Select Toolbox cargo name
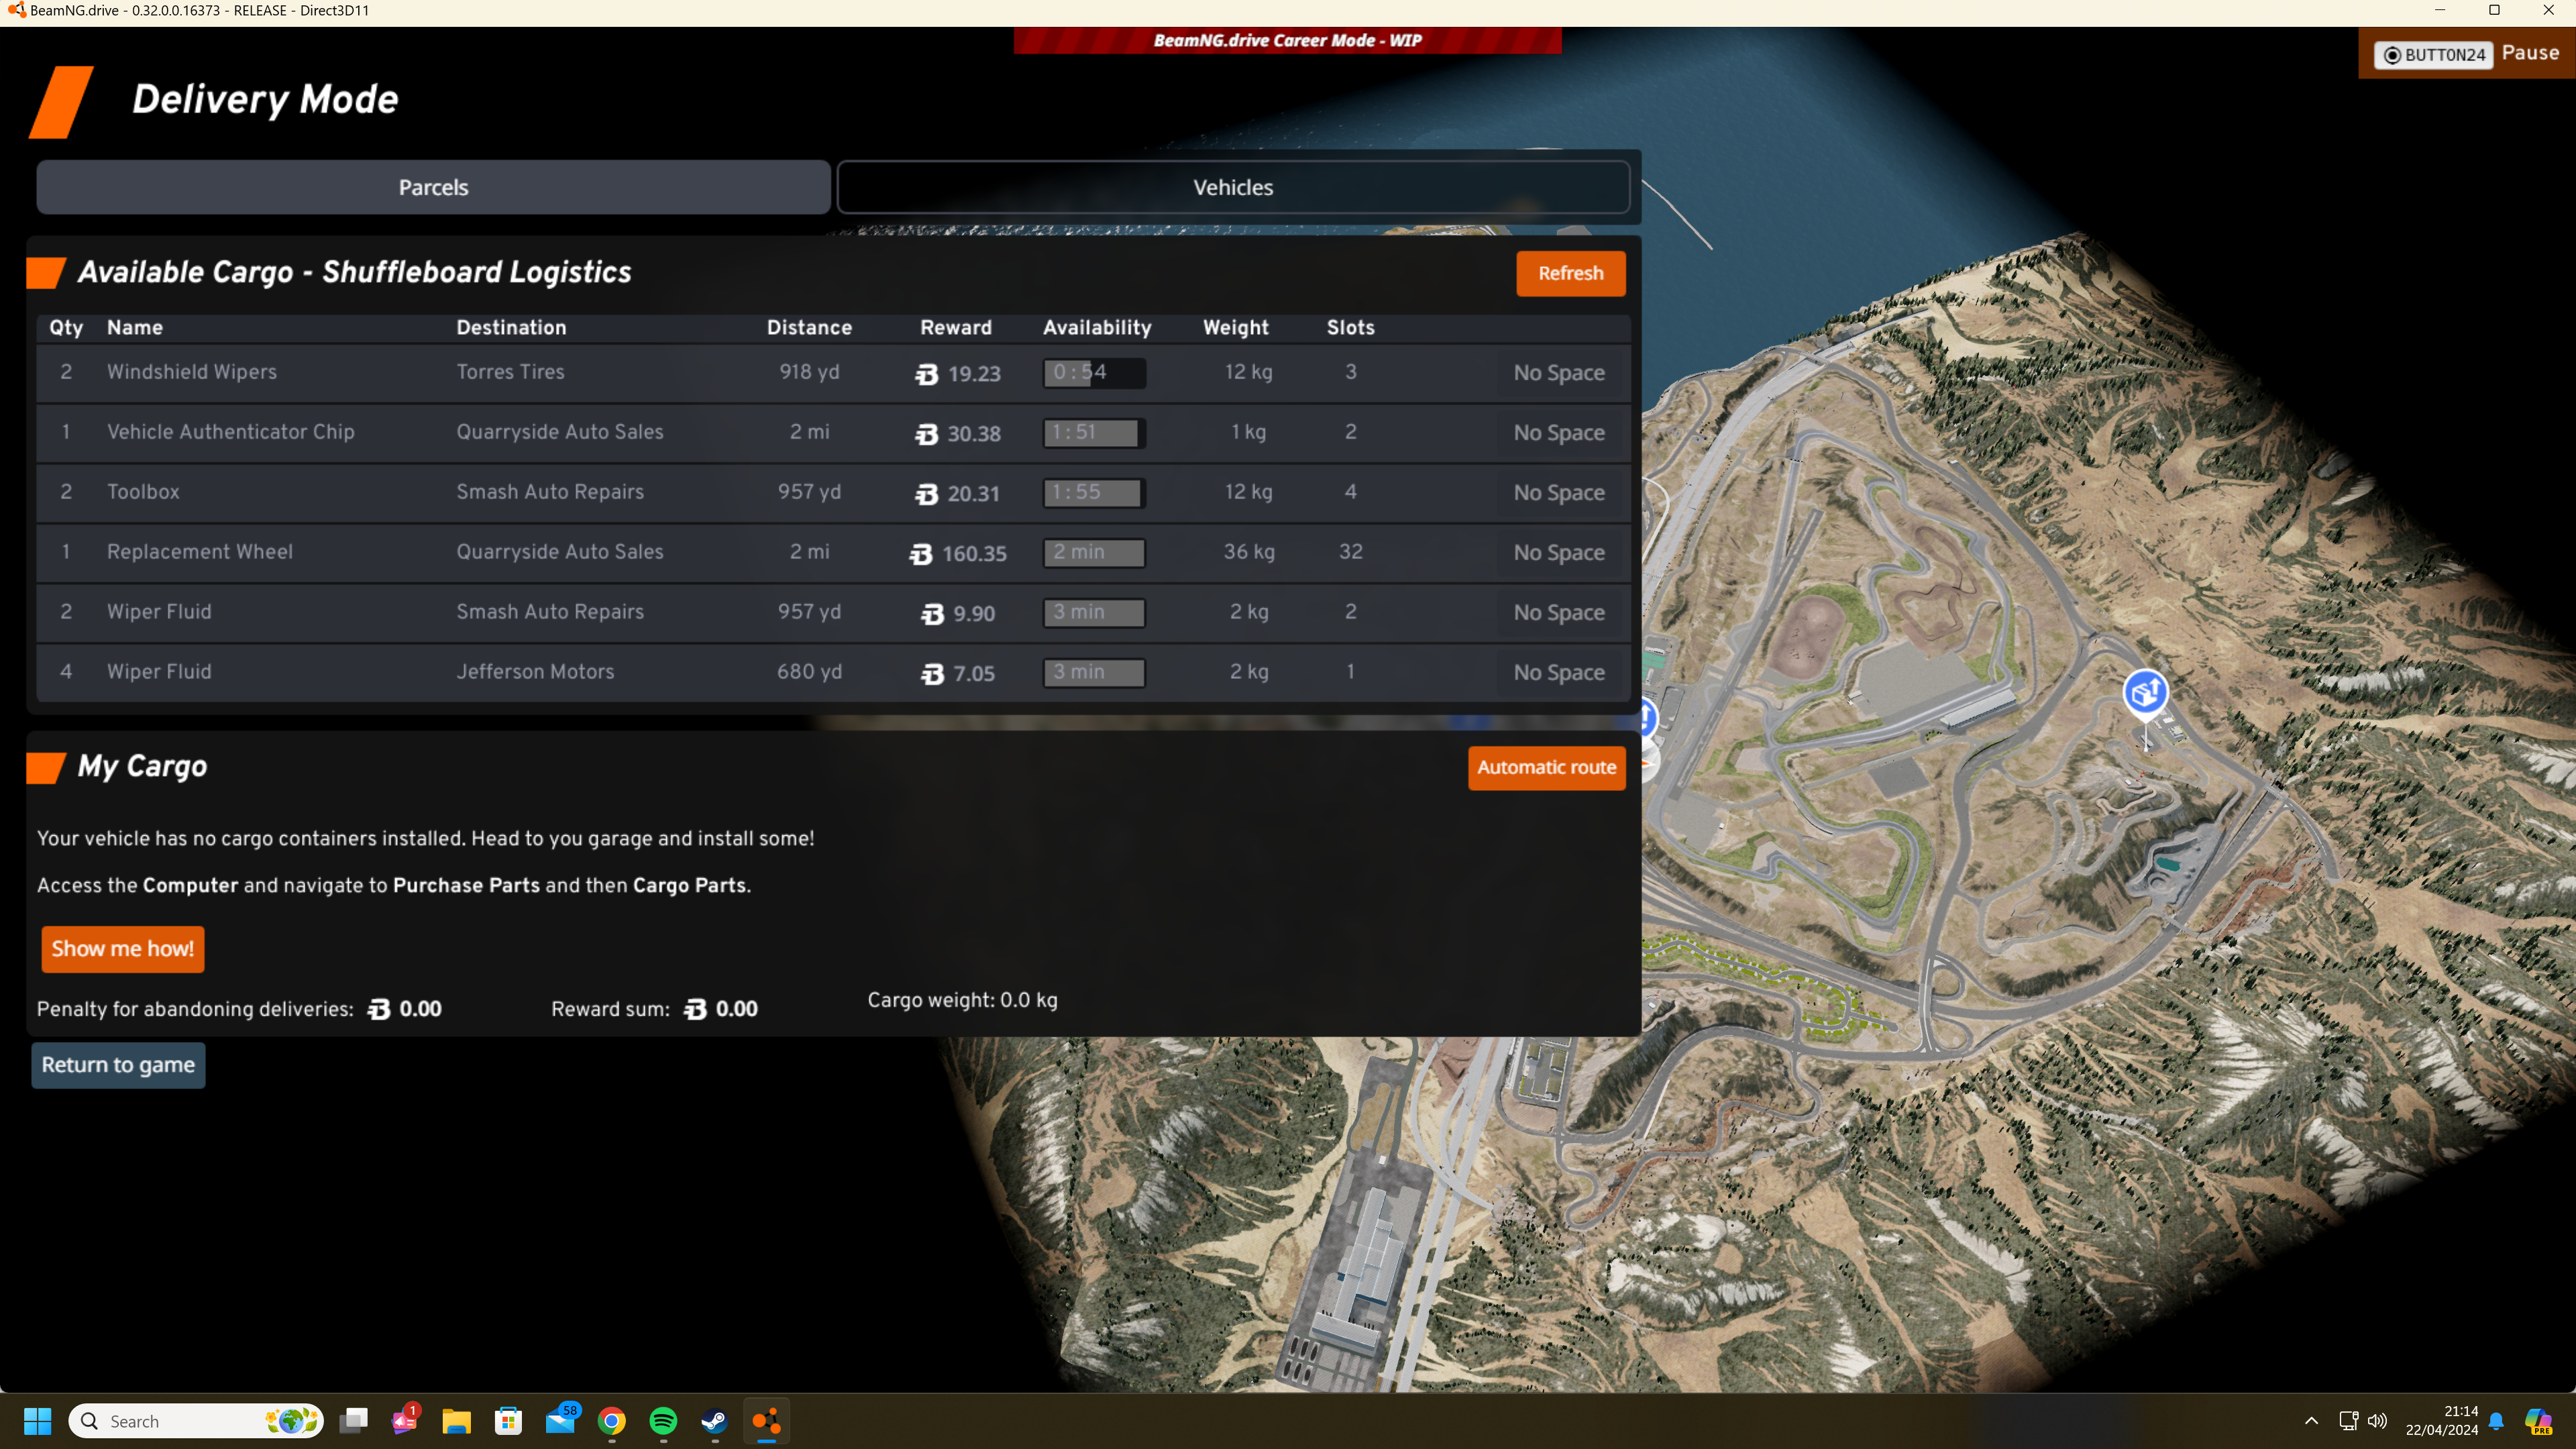 pos(143,492)
